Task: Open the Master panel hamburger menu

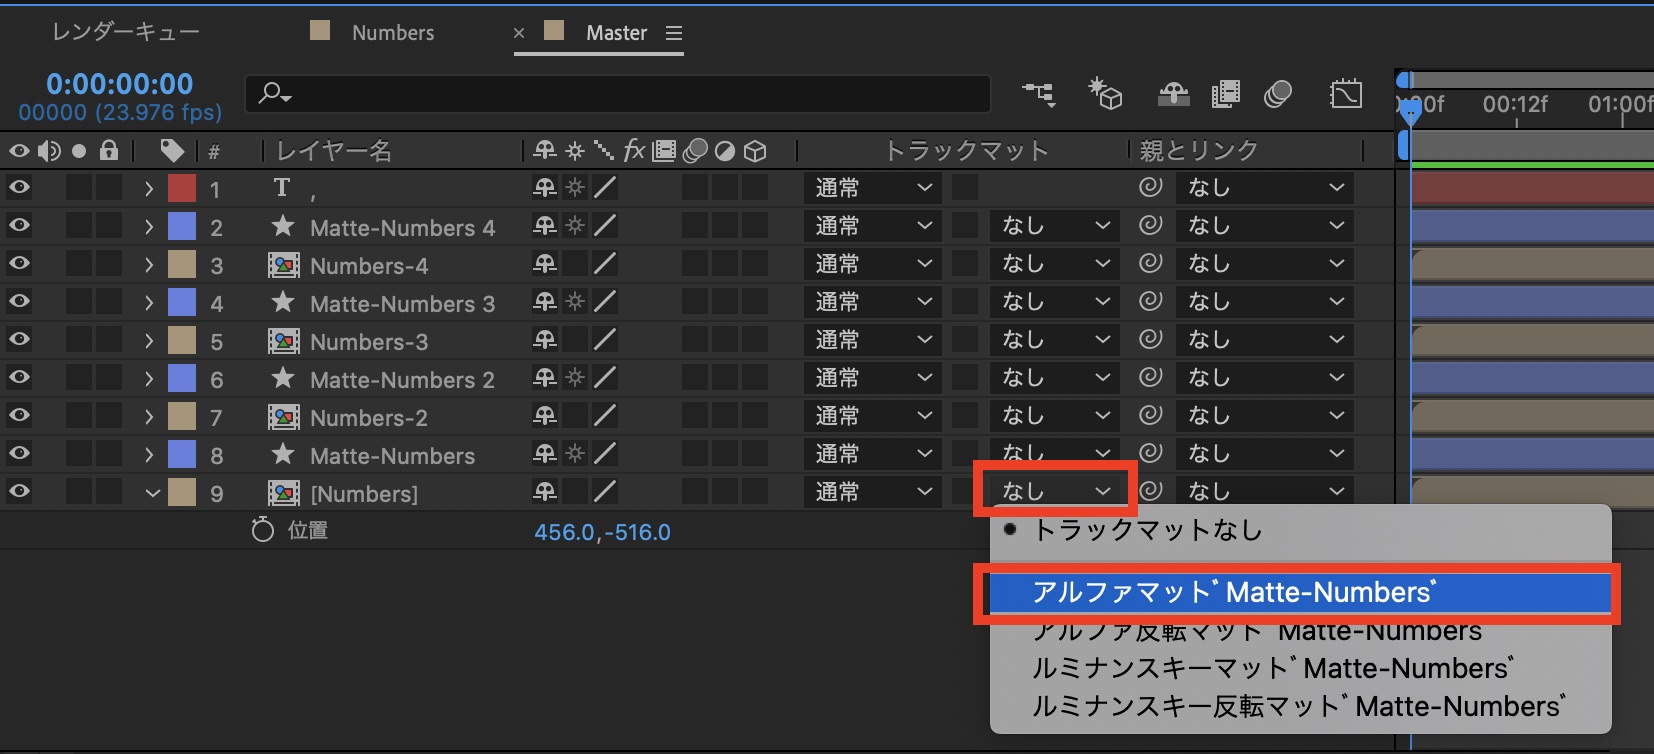Action: point(674,33)
